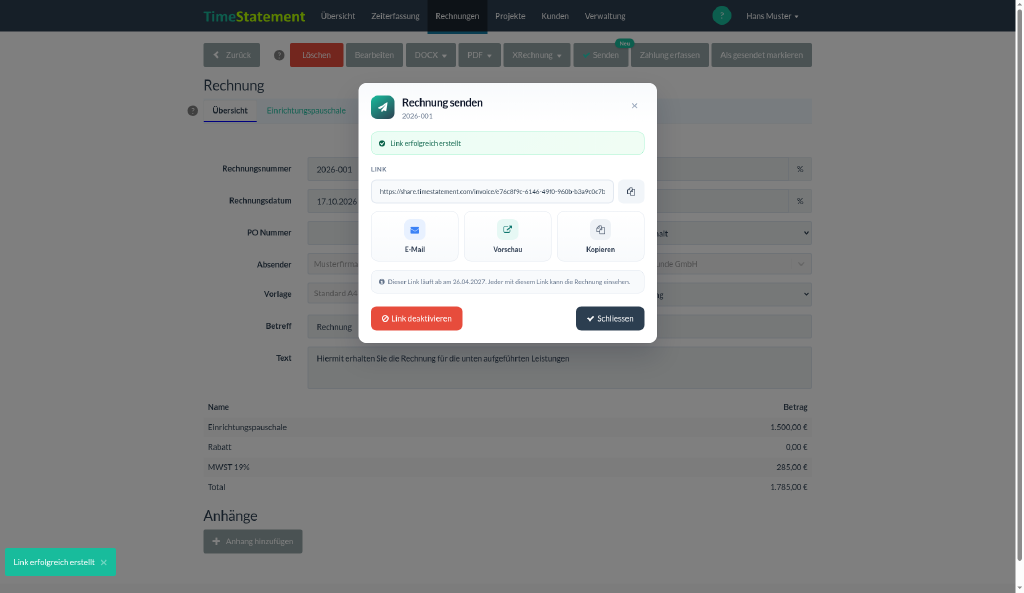Select the Übersicht tab under Rechnung
1024x593 pixels.
click(230, 110)
